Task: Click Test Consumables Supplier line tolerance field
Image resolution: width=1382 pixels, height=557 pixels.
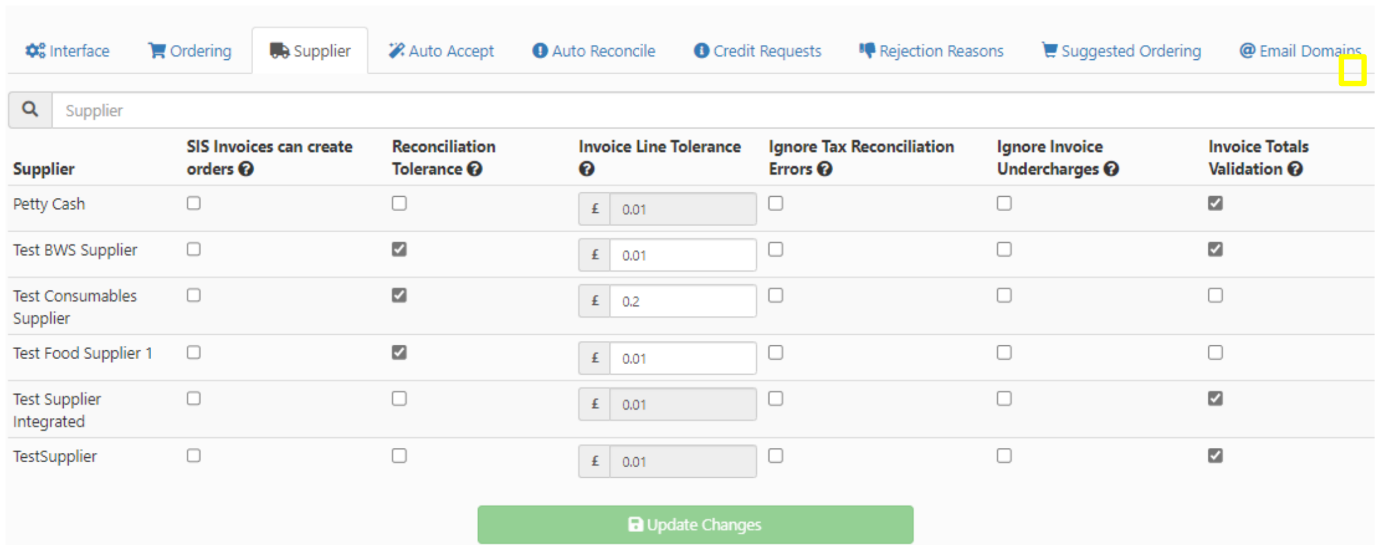Action: click(x=682, y=301)
